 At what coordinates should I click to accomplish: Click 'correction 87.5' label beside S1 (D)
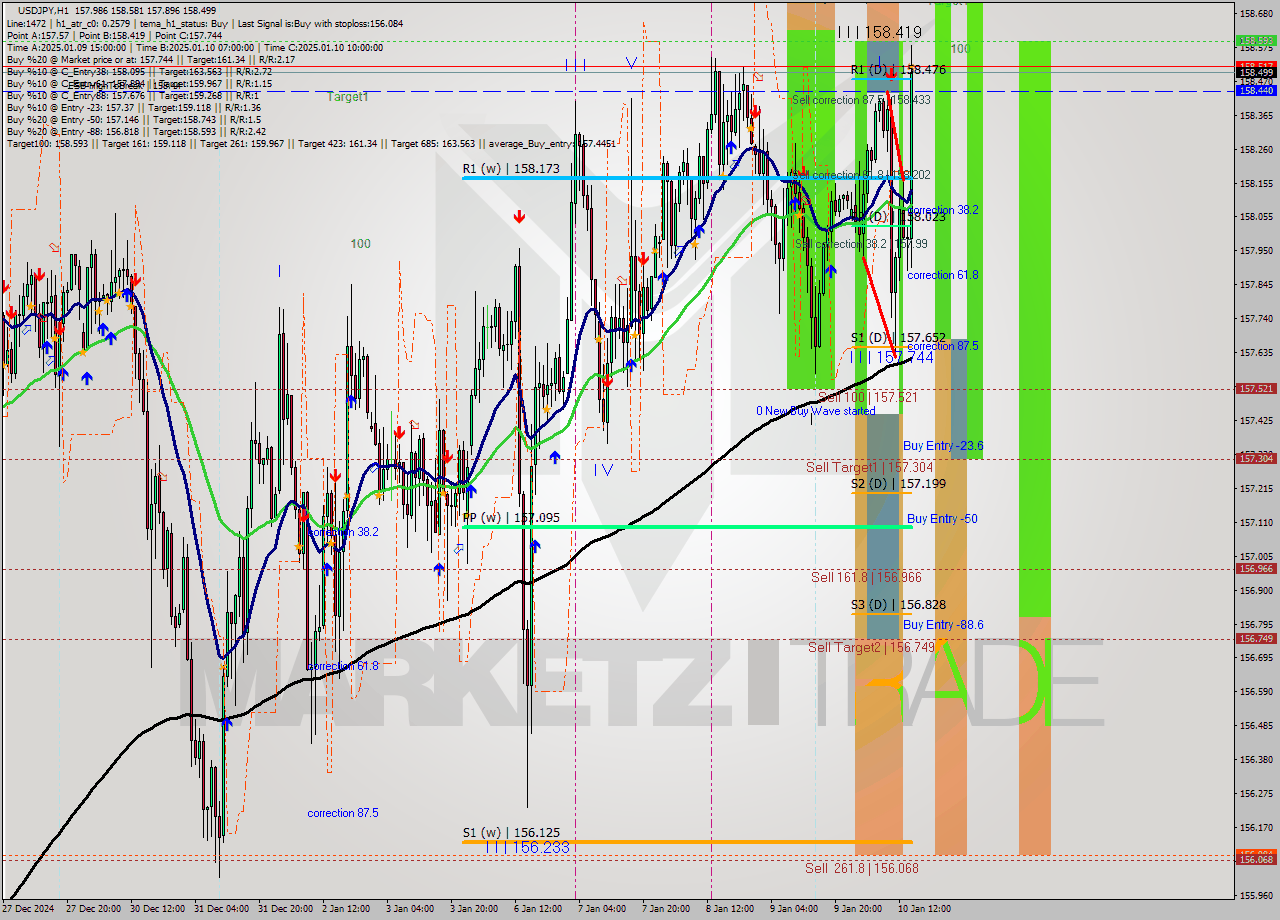tap(943, 346)
